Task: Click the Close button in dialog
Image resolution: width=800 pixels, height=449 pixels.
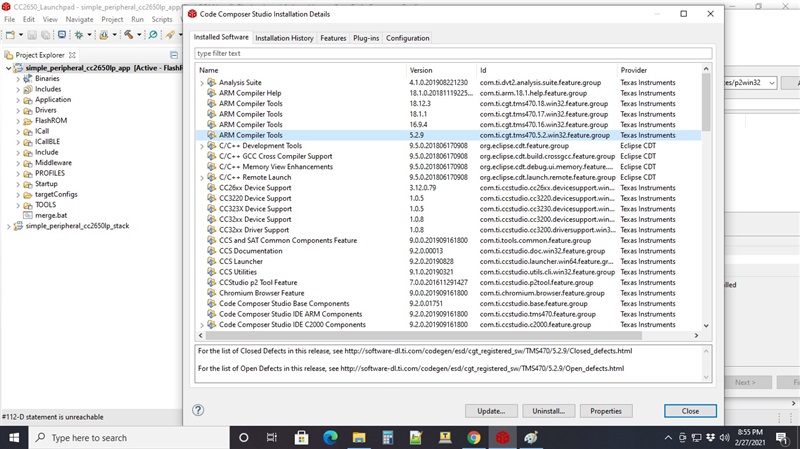Action: tap(690, 411)
